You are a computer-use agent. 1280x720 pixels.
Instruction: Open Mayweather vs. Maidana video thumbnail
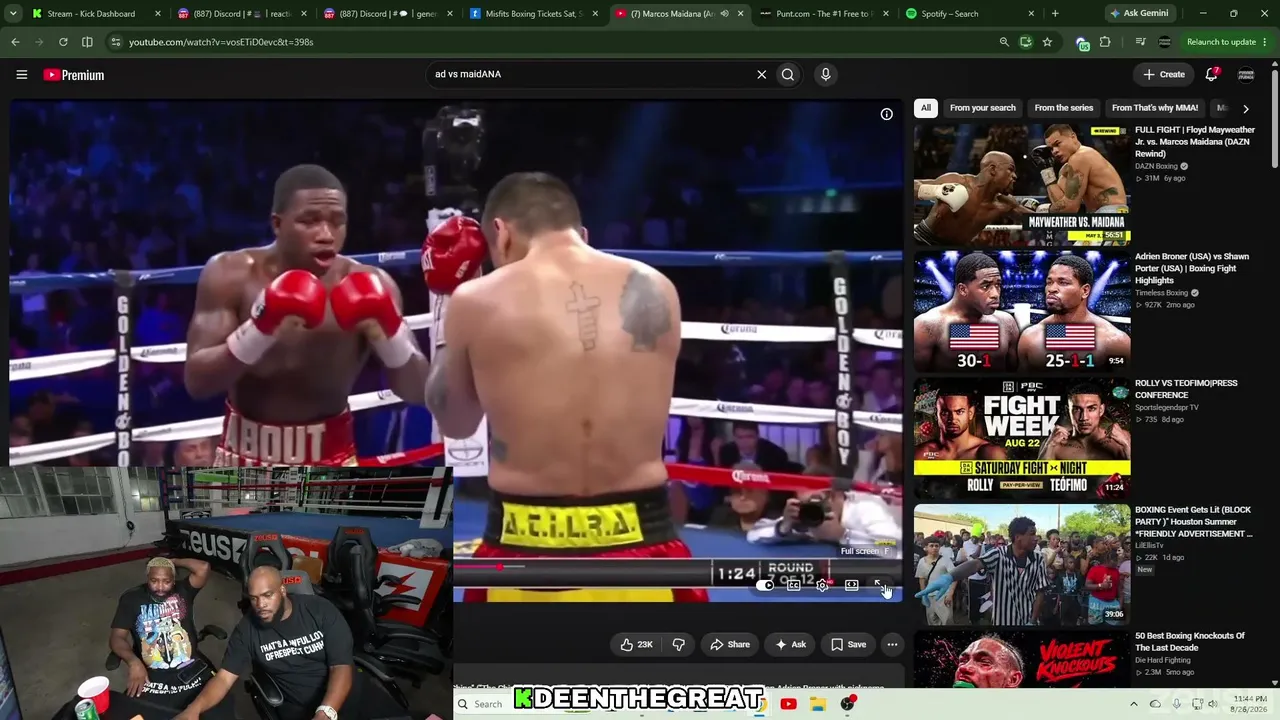click(x=1022, y=184)
